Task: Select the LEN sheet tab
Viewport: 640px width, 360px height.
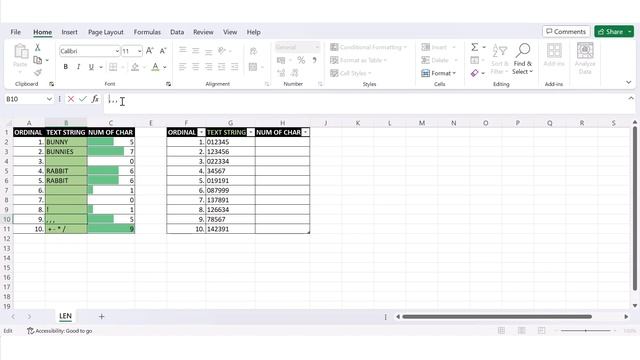Action: (x=65, y=316)
